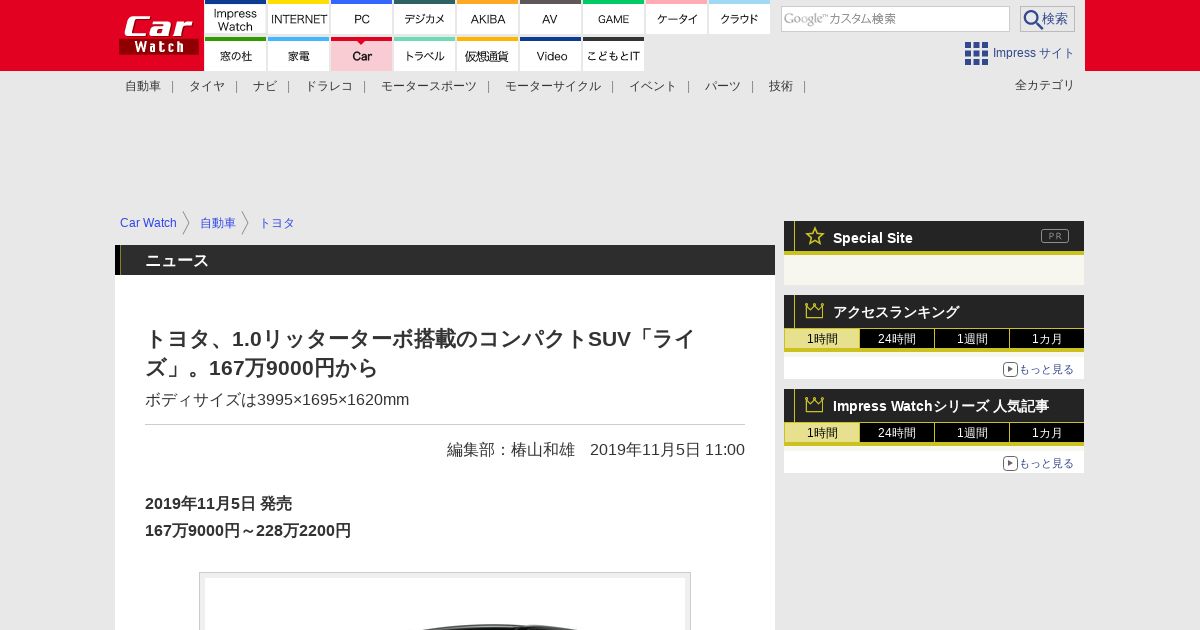Click the 2019年11月5日 発売 text

pos(218,504)
